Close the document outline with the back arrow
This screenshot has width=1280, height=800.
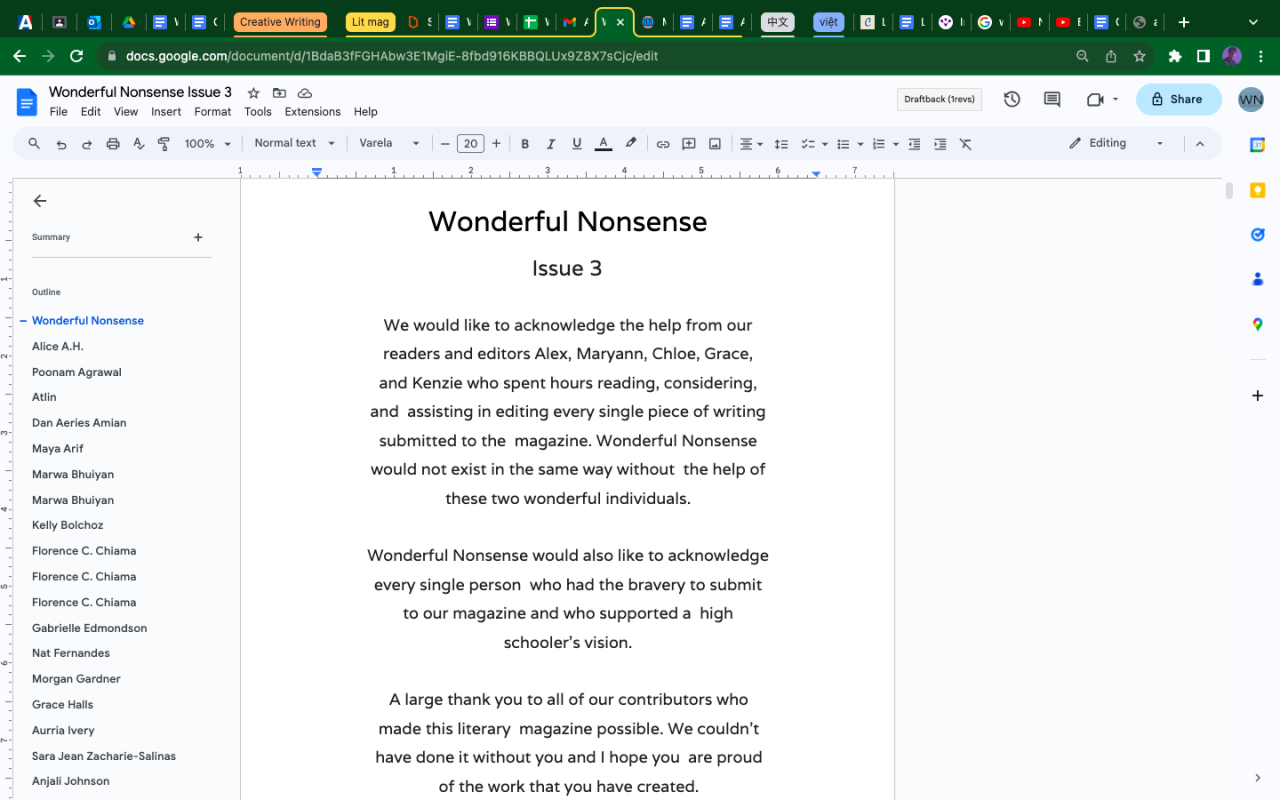(x=40, y=201)
